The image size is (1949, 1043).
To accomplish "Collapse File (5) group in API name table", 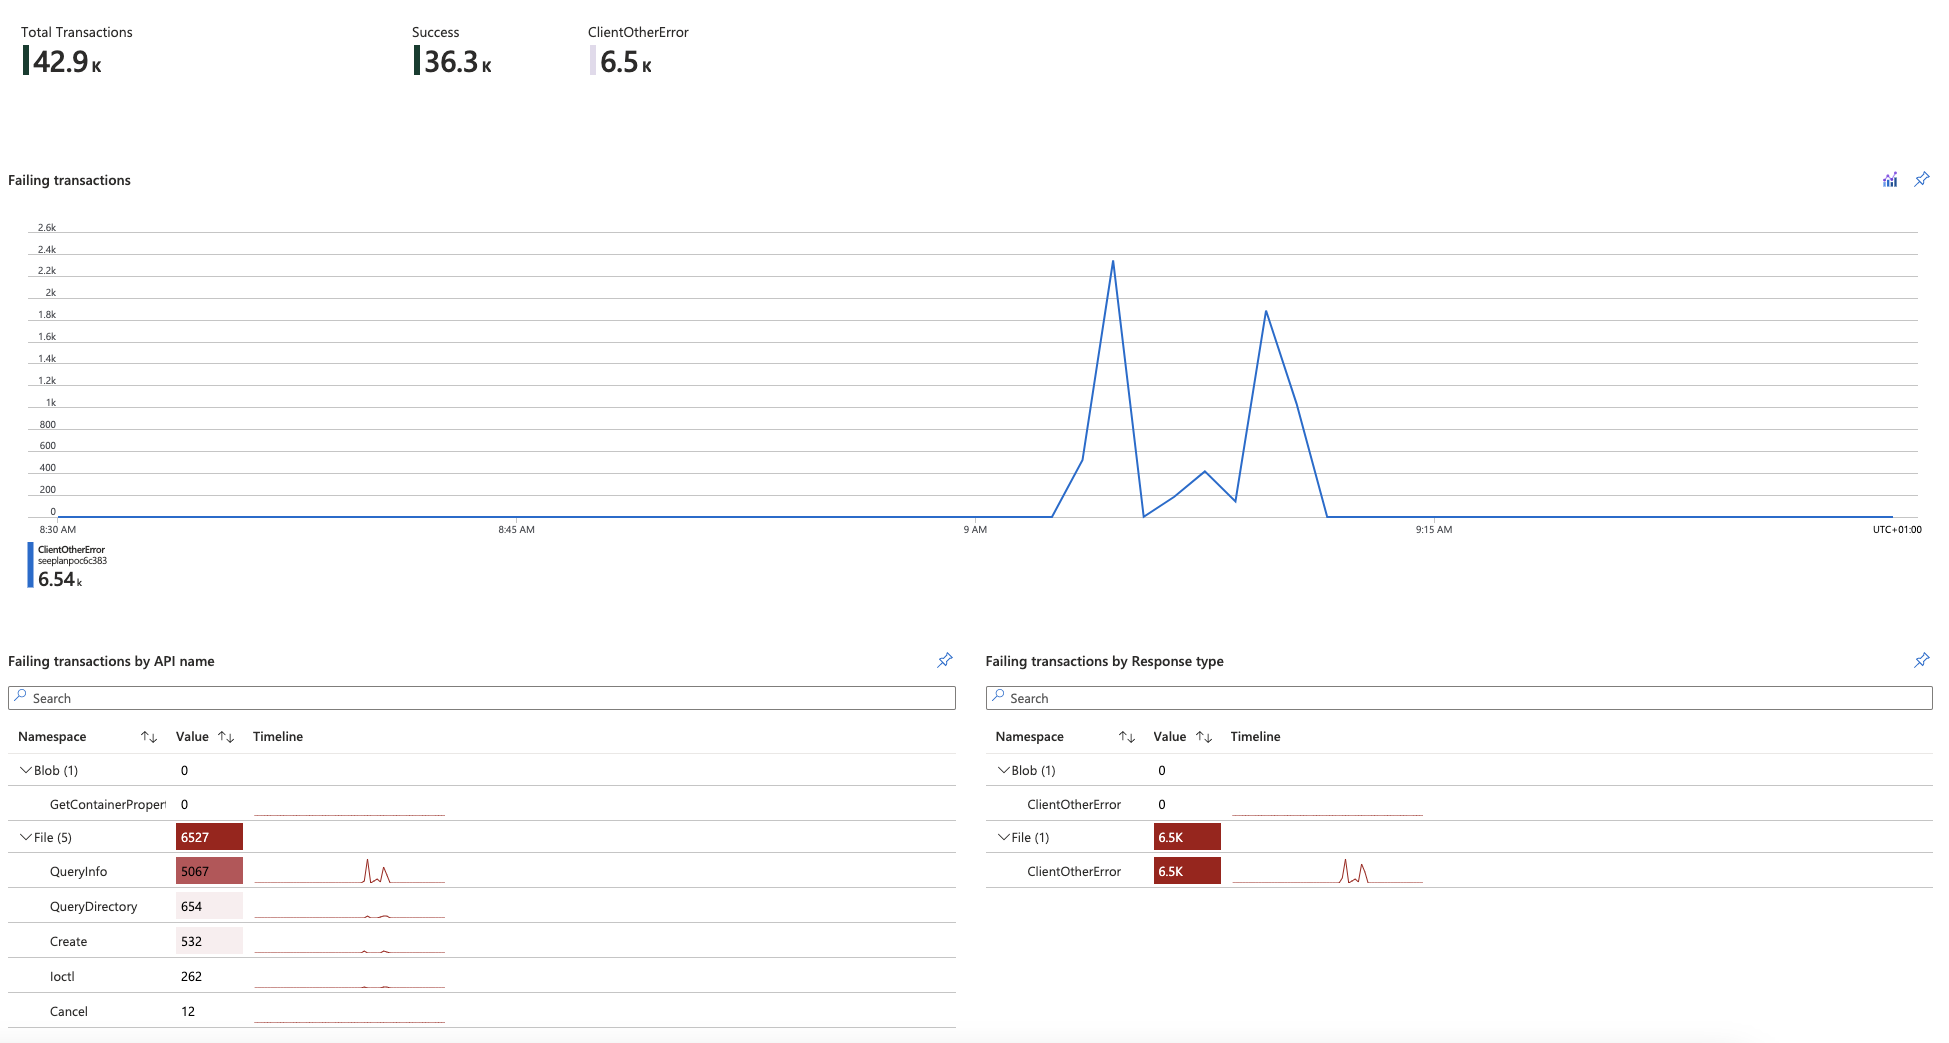I will [x=26, y=837].
